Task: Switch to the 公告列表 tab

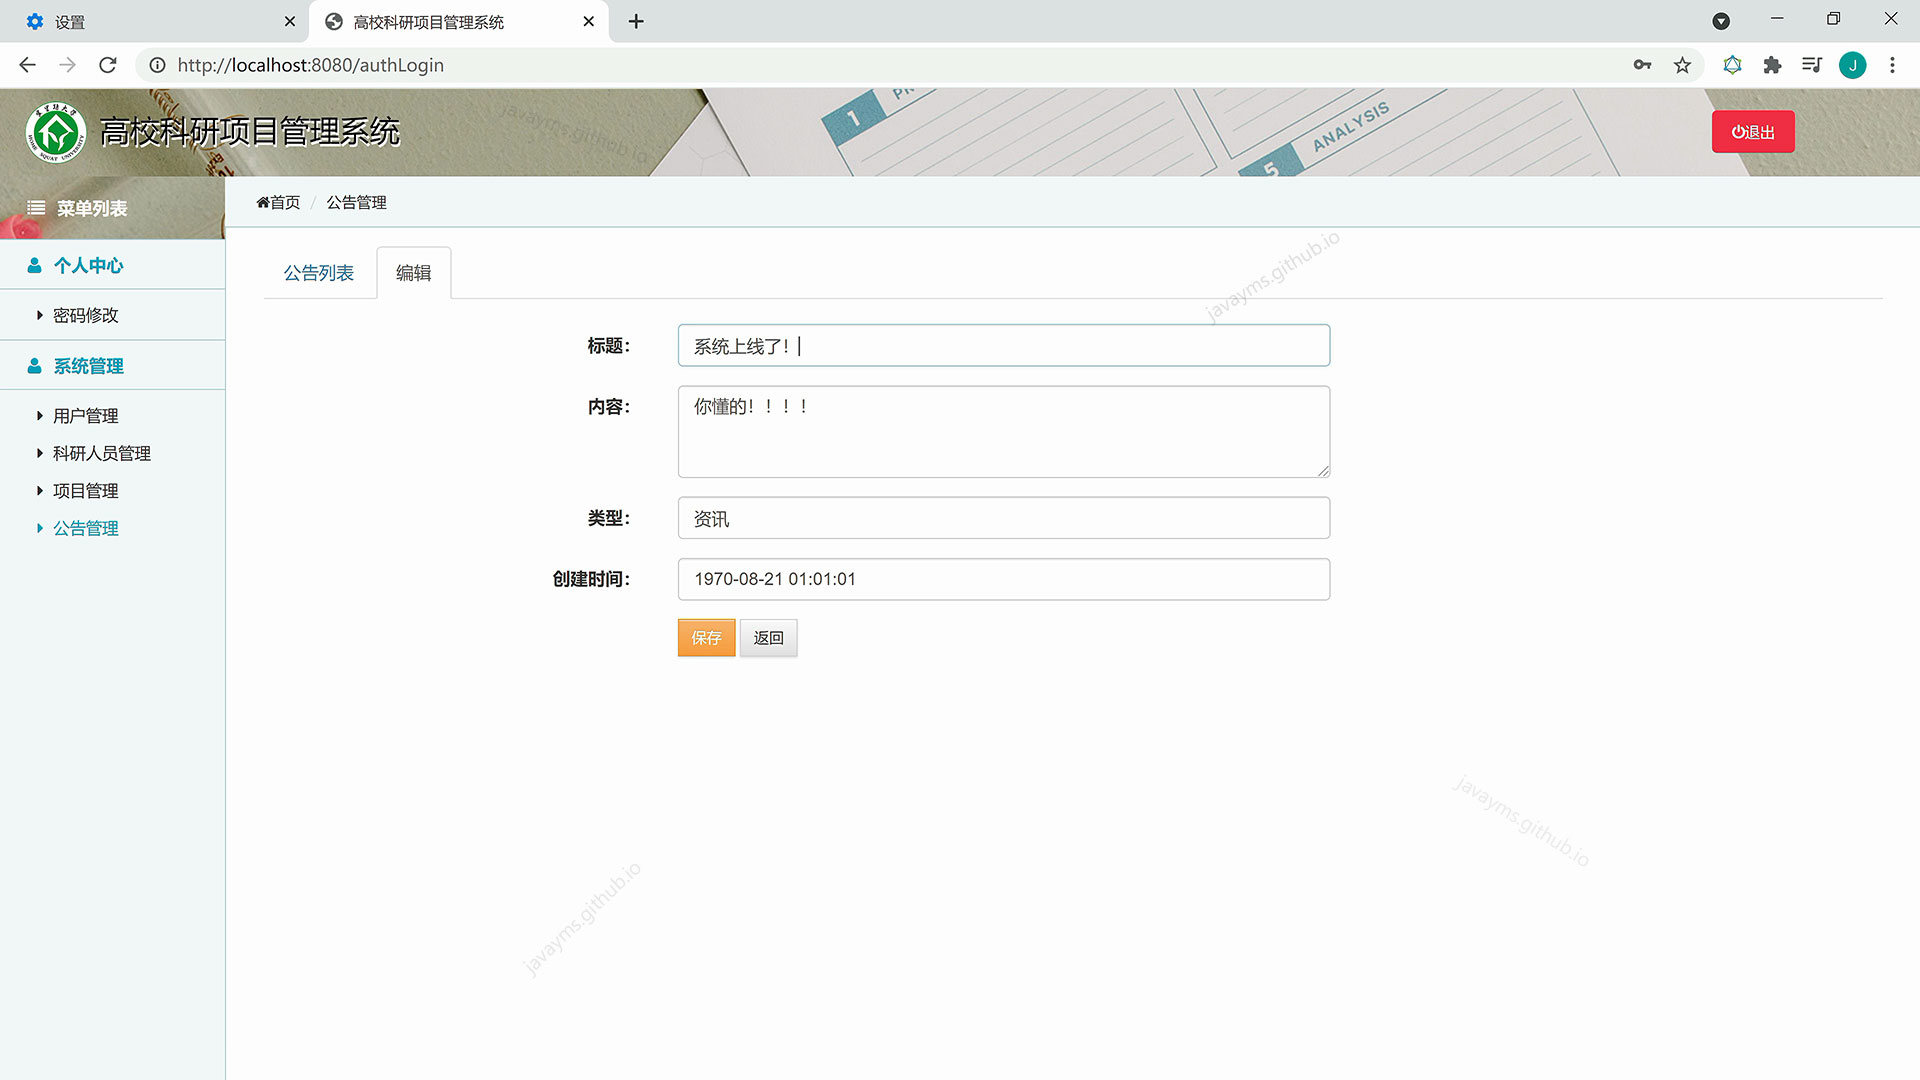Action: (319, 271)
